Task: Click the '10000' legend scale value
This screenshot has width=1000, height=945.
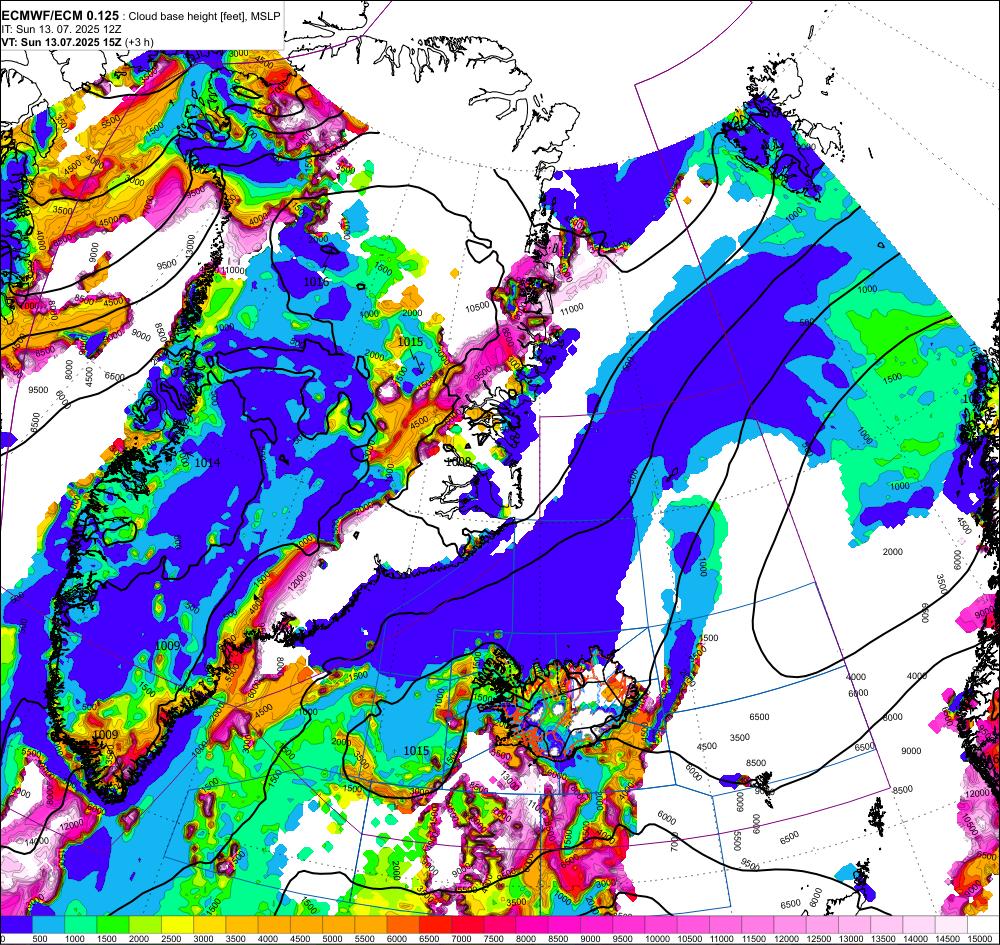Action: (x=656, y=939)
